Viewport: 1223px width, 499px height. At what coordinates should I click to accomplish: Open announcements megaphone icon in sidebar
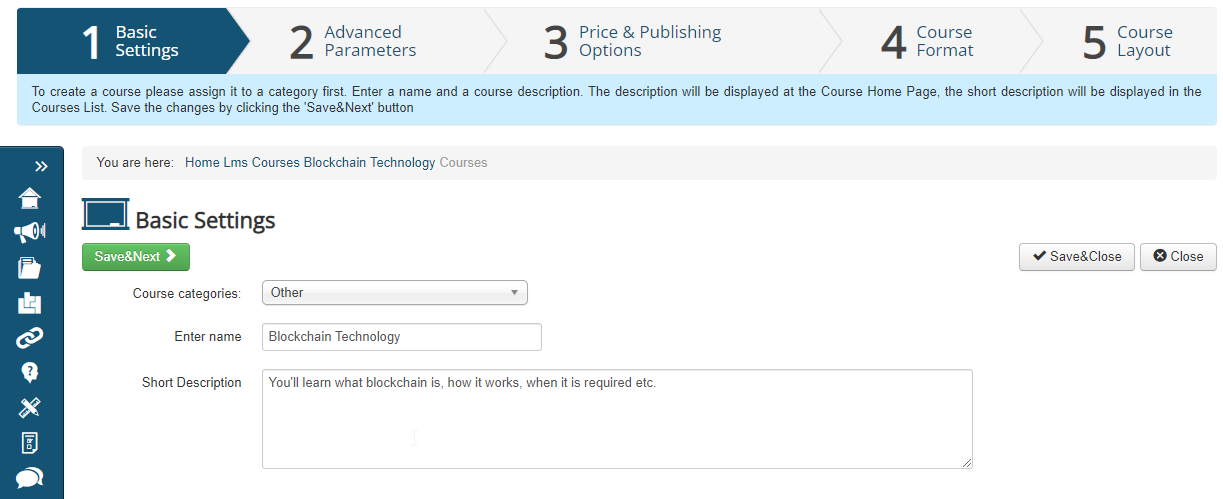[30, 233]
